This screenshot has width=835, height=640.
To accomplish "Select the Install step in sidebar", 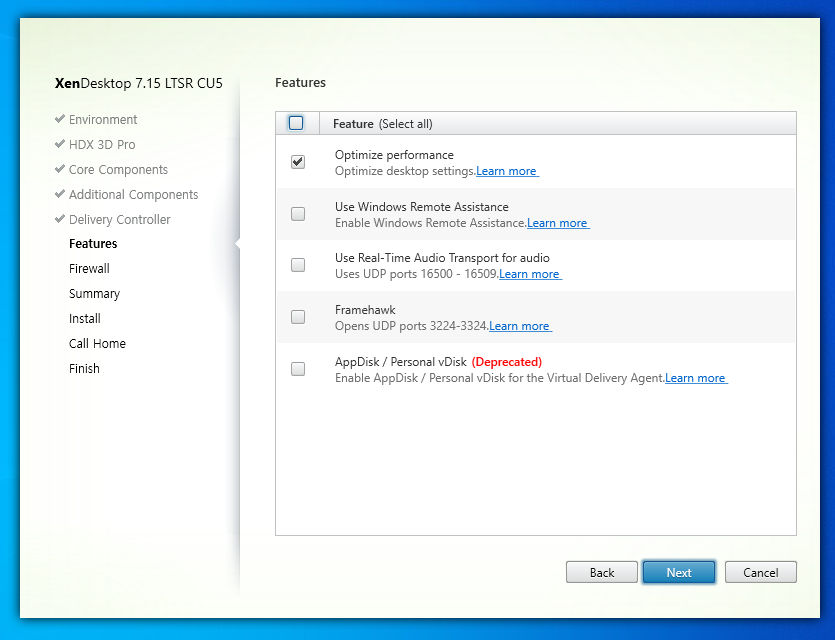I will [85, 318].
